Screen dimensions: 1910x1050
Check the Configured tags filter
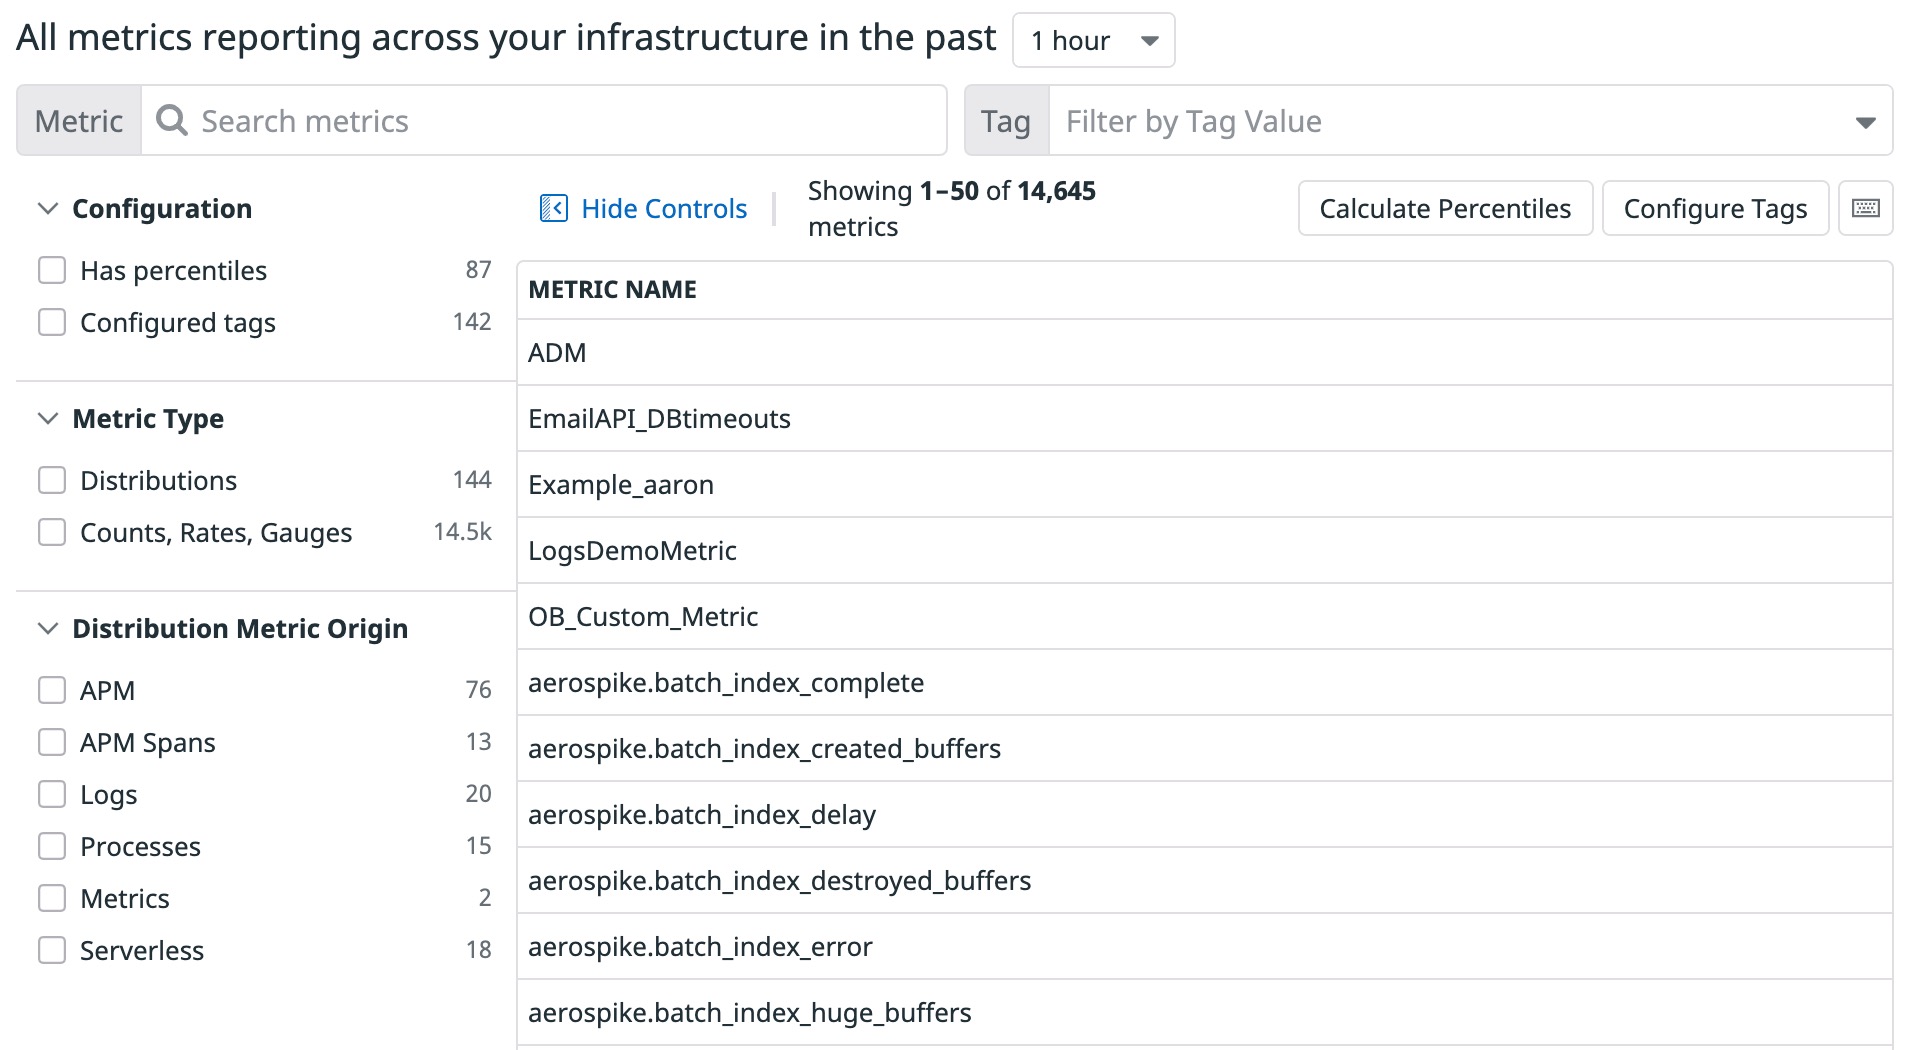pos(52,323)
